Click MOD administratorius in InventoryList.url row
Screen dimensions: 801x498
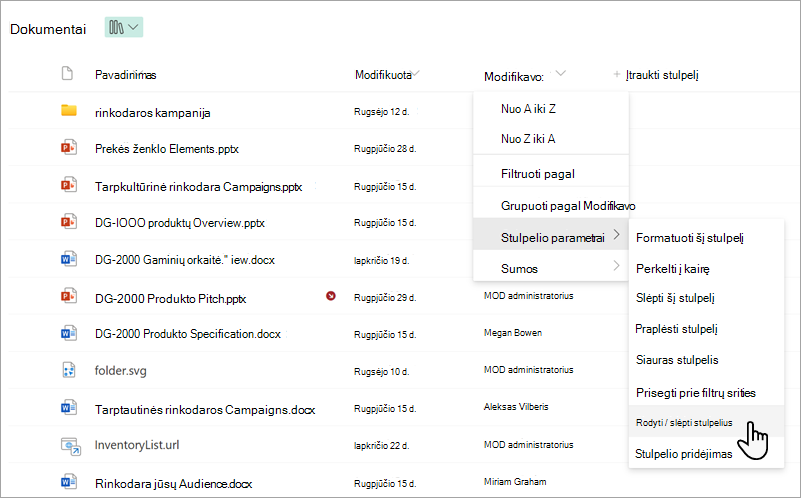click(529, 444)
